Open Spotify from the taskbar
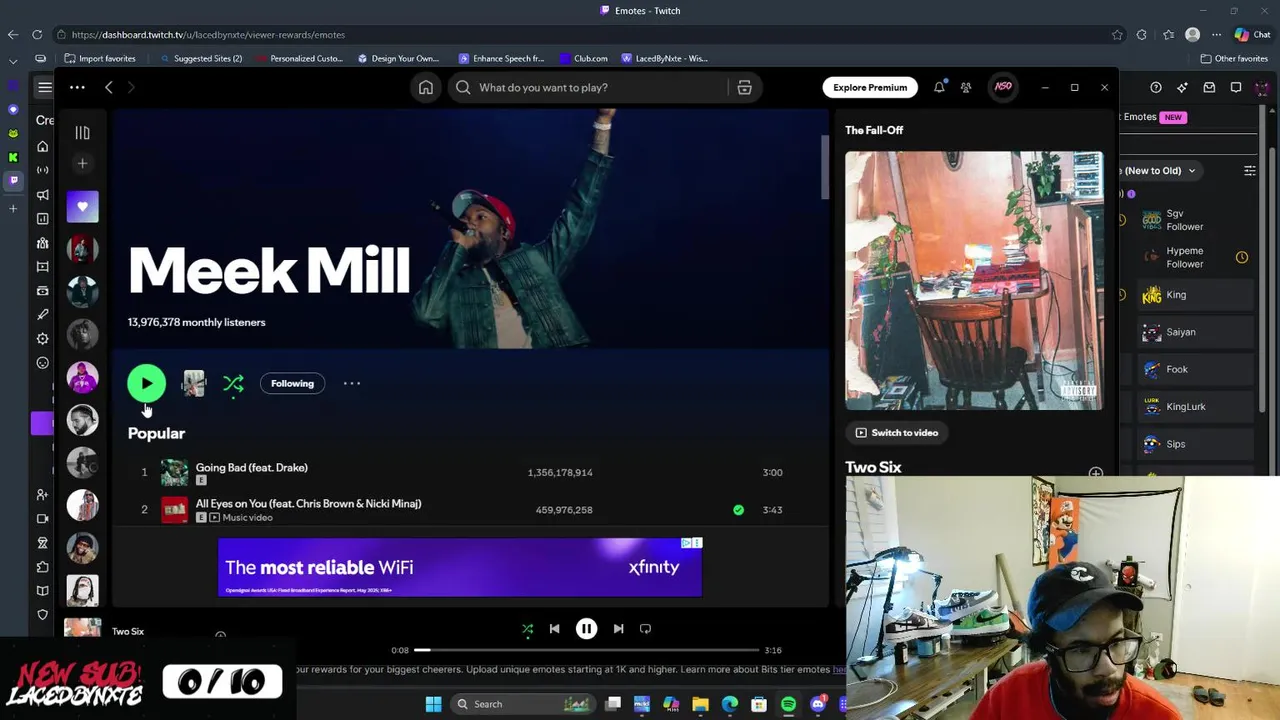Screen dimensions: 1280x720 tap(788, 704)
